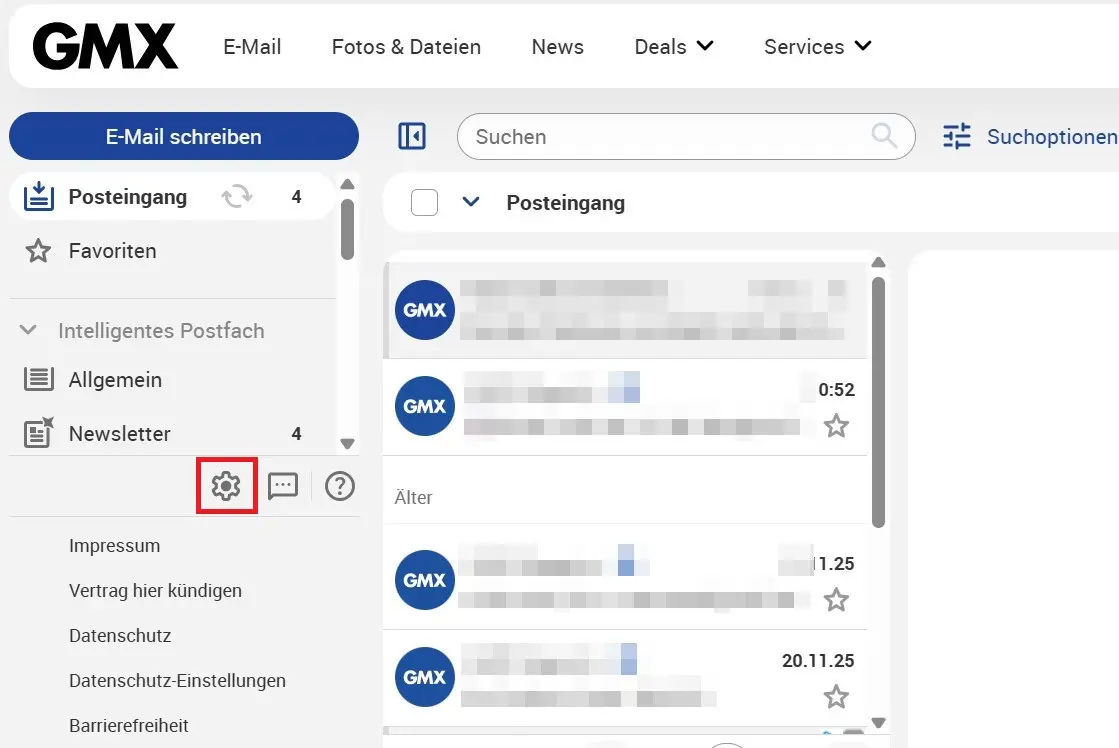
Task: Click the help question mark icon
Action: tap(339, 485)
